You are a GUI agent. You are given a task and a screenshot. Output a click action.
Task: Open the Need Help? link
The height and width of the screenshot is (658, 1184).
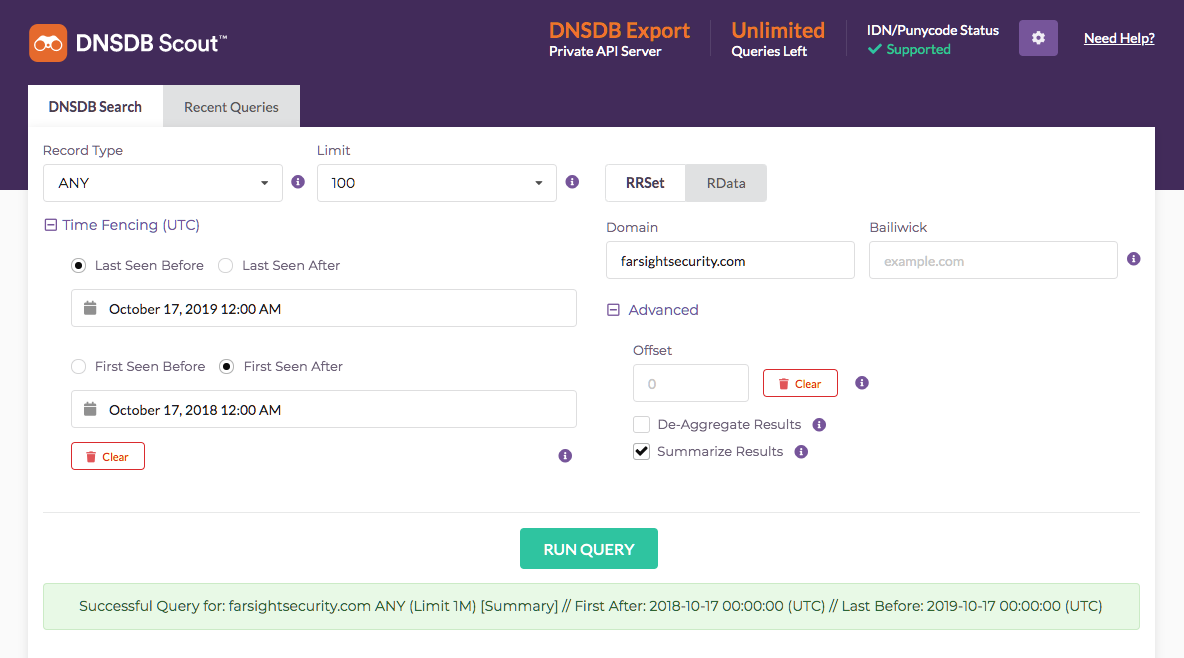coord(1119,38)
